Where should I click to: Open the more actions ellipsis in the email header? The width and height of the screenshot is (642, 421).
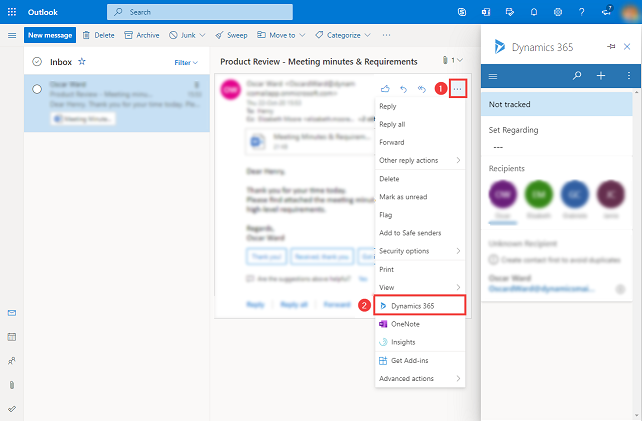tap(458, 89)
